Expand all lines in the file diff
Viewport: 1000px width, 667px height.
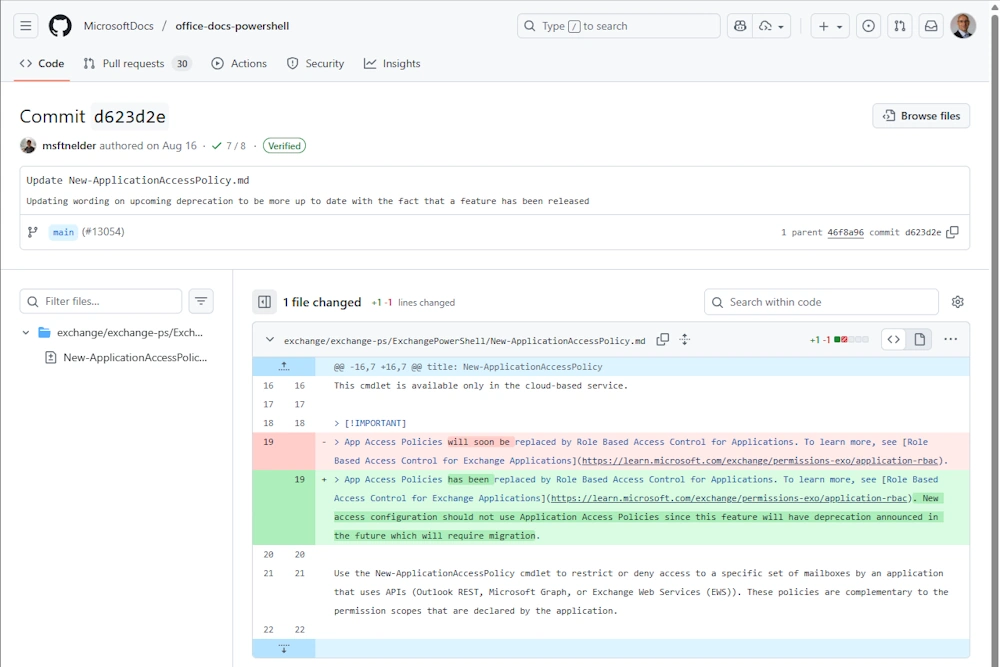click(x=685, y=340)
